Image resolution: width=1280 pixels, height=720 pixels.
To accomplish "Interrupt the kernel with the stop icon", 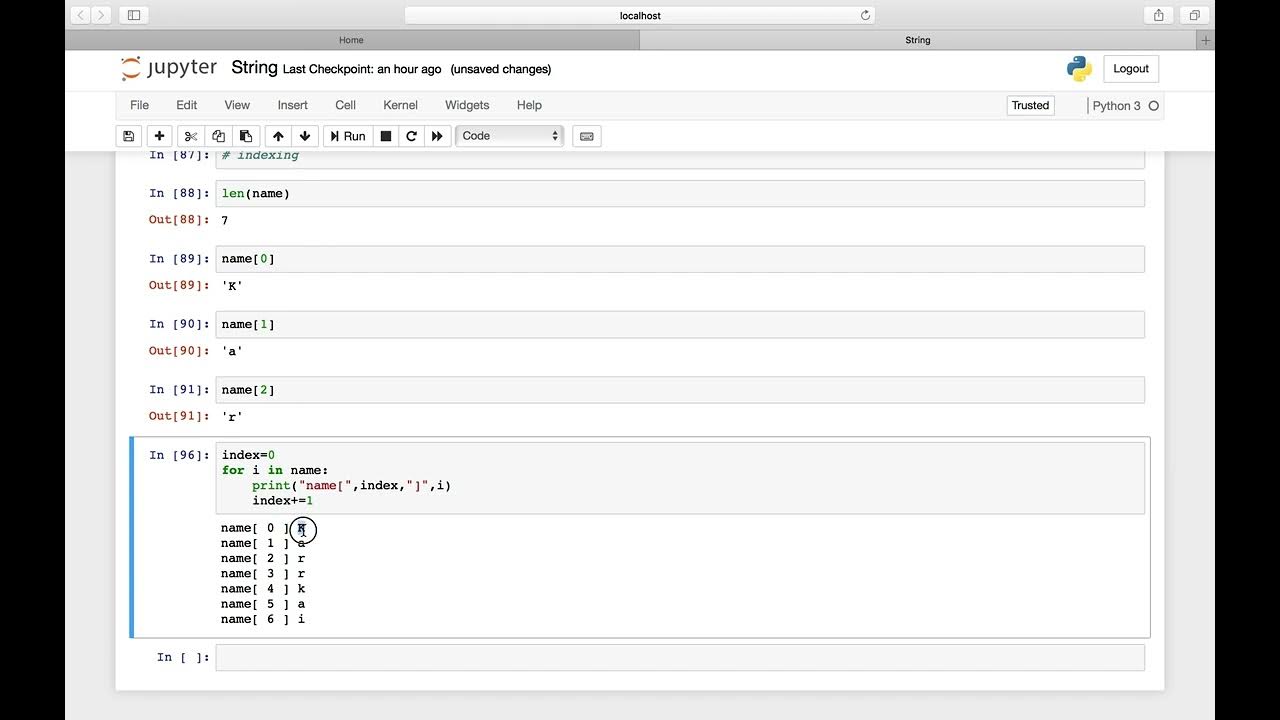I will click(x=386, y=136).
